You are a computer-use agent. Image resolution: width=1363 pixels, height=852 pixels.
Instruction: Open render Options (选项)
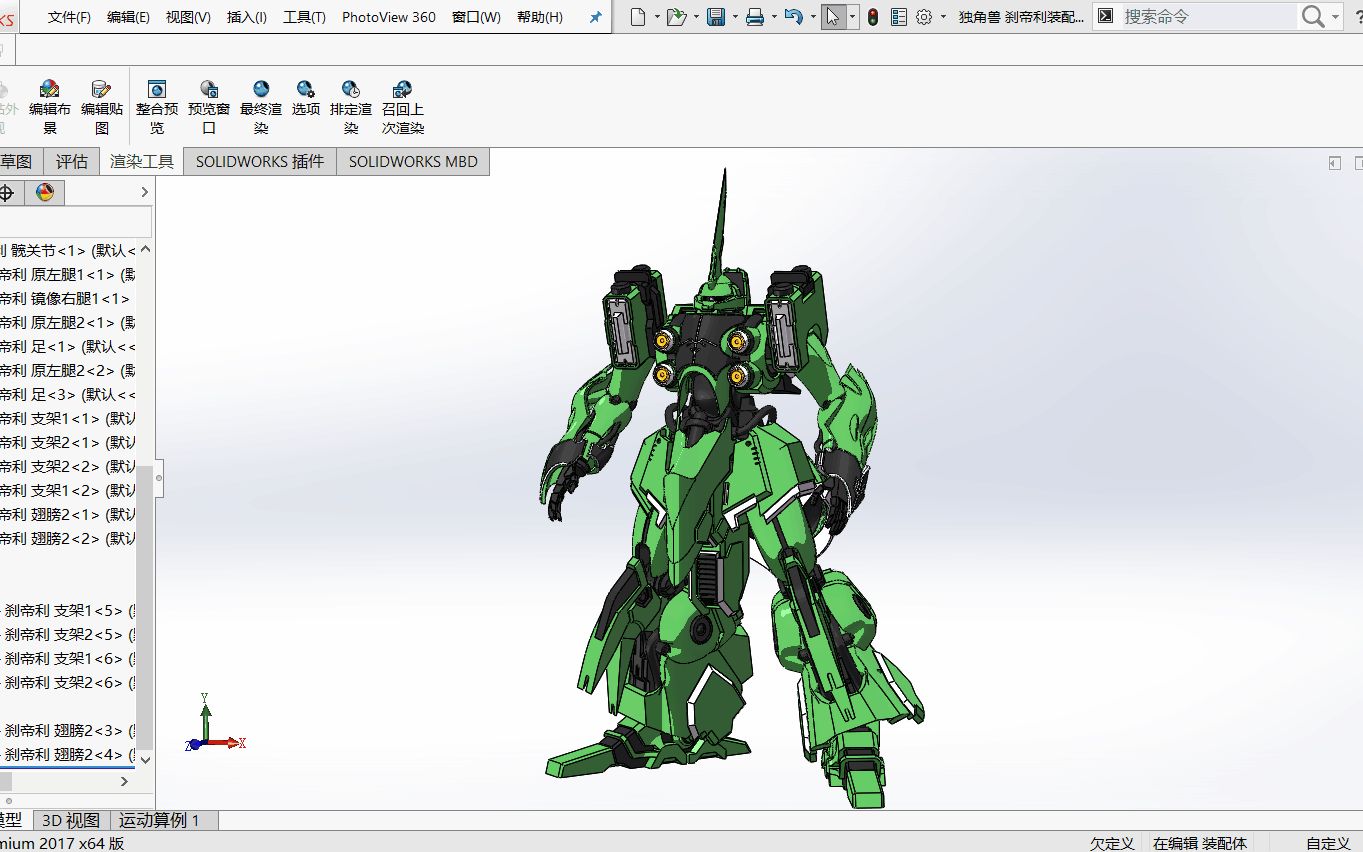coord(306,98)
